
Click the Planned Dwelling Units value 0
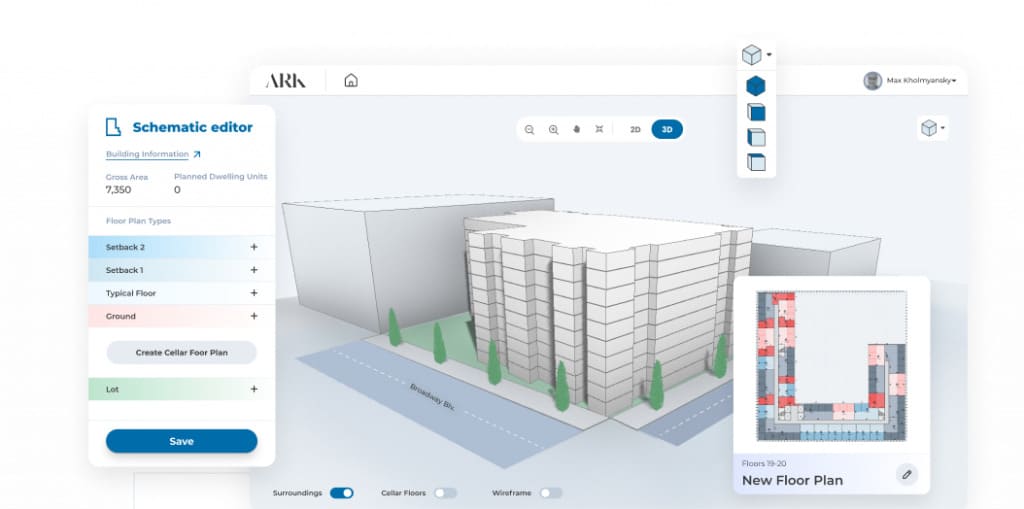coord(177,189)
